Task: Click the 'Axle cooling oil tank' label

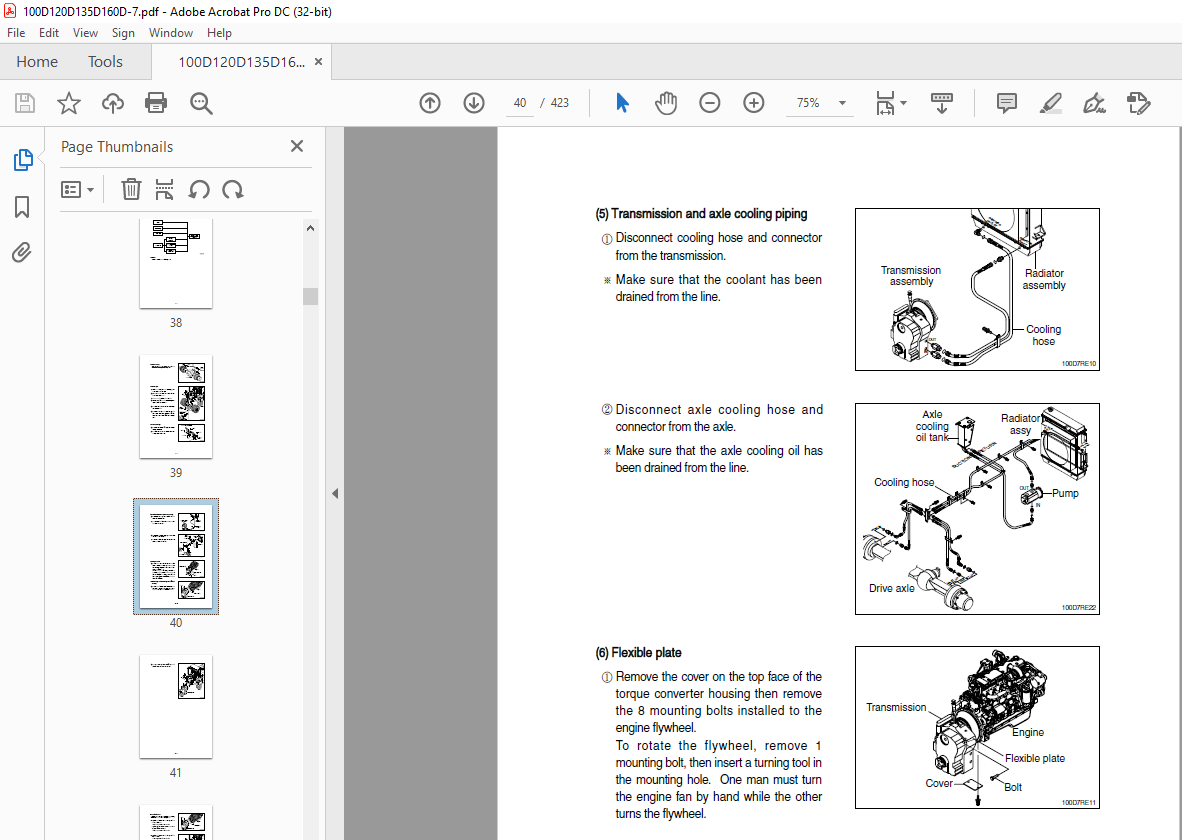Action: pos(932,425)
